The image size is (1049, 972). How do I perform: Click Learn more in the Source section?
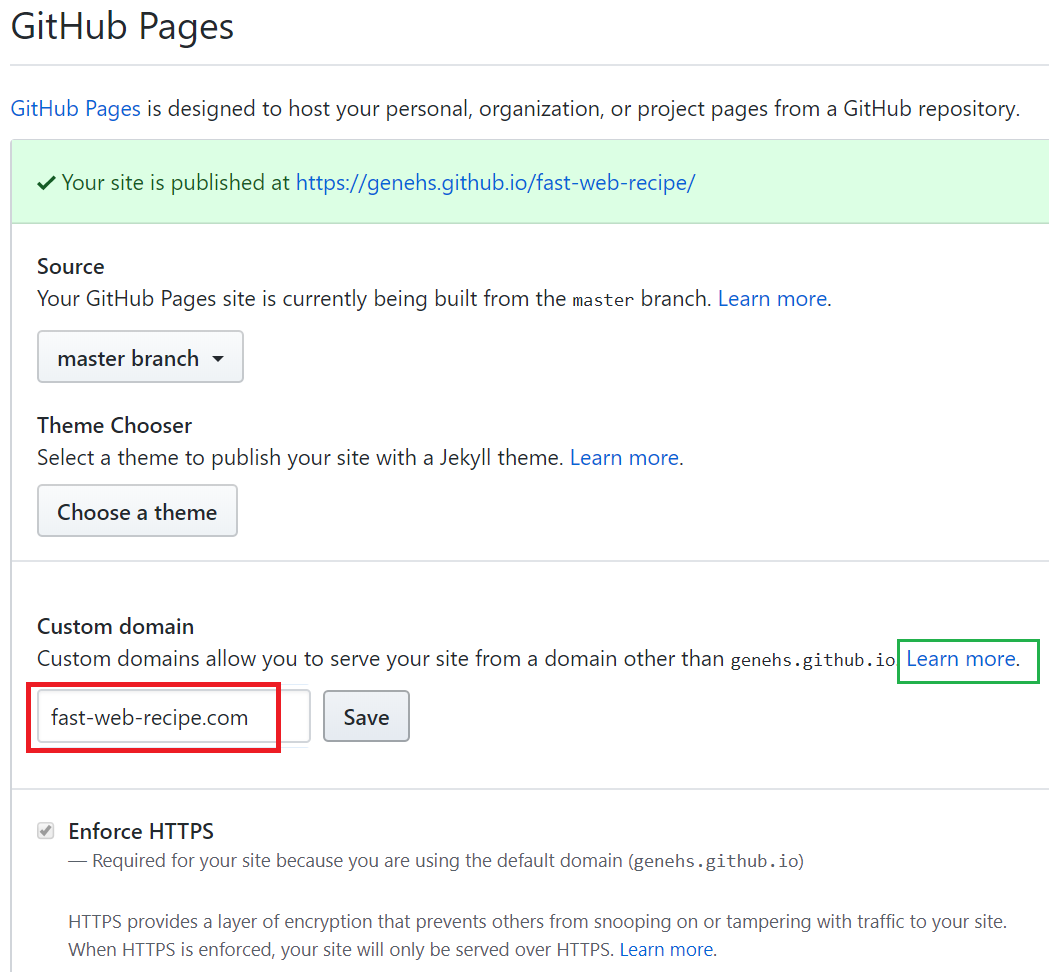coord(773,298)
